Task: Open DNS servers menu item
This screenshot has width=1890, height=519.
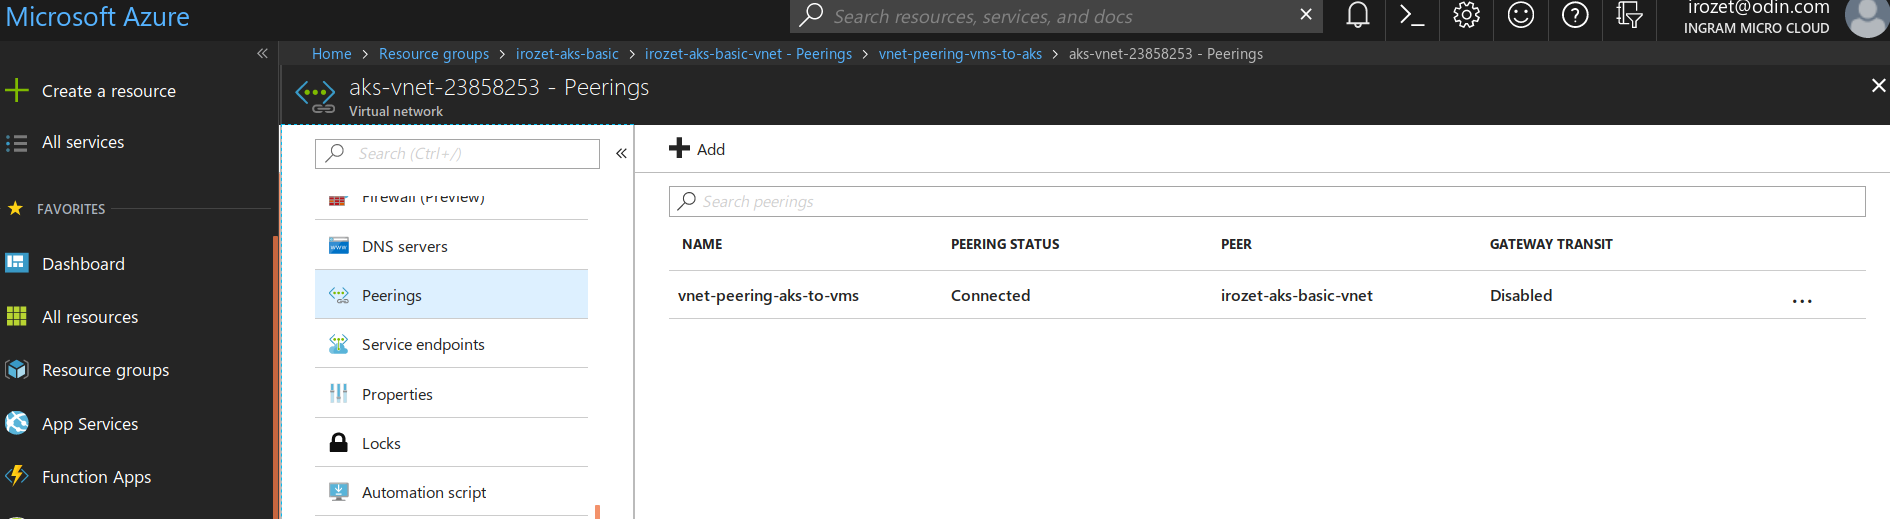Action: click(404, 246)
